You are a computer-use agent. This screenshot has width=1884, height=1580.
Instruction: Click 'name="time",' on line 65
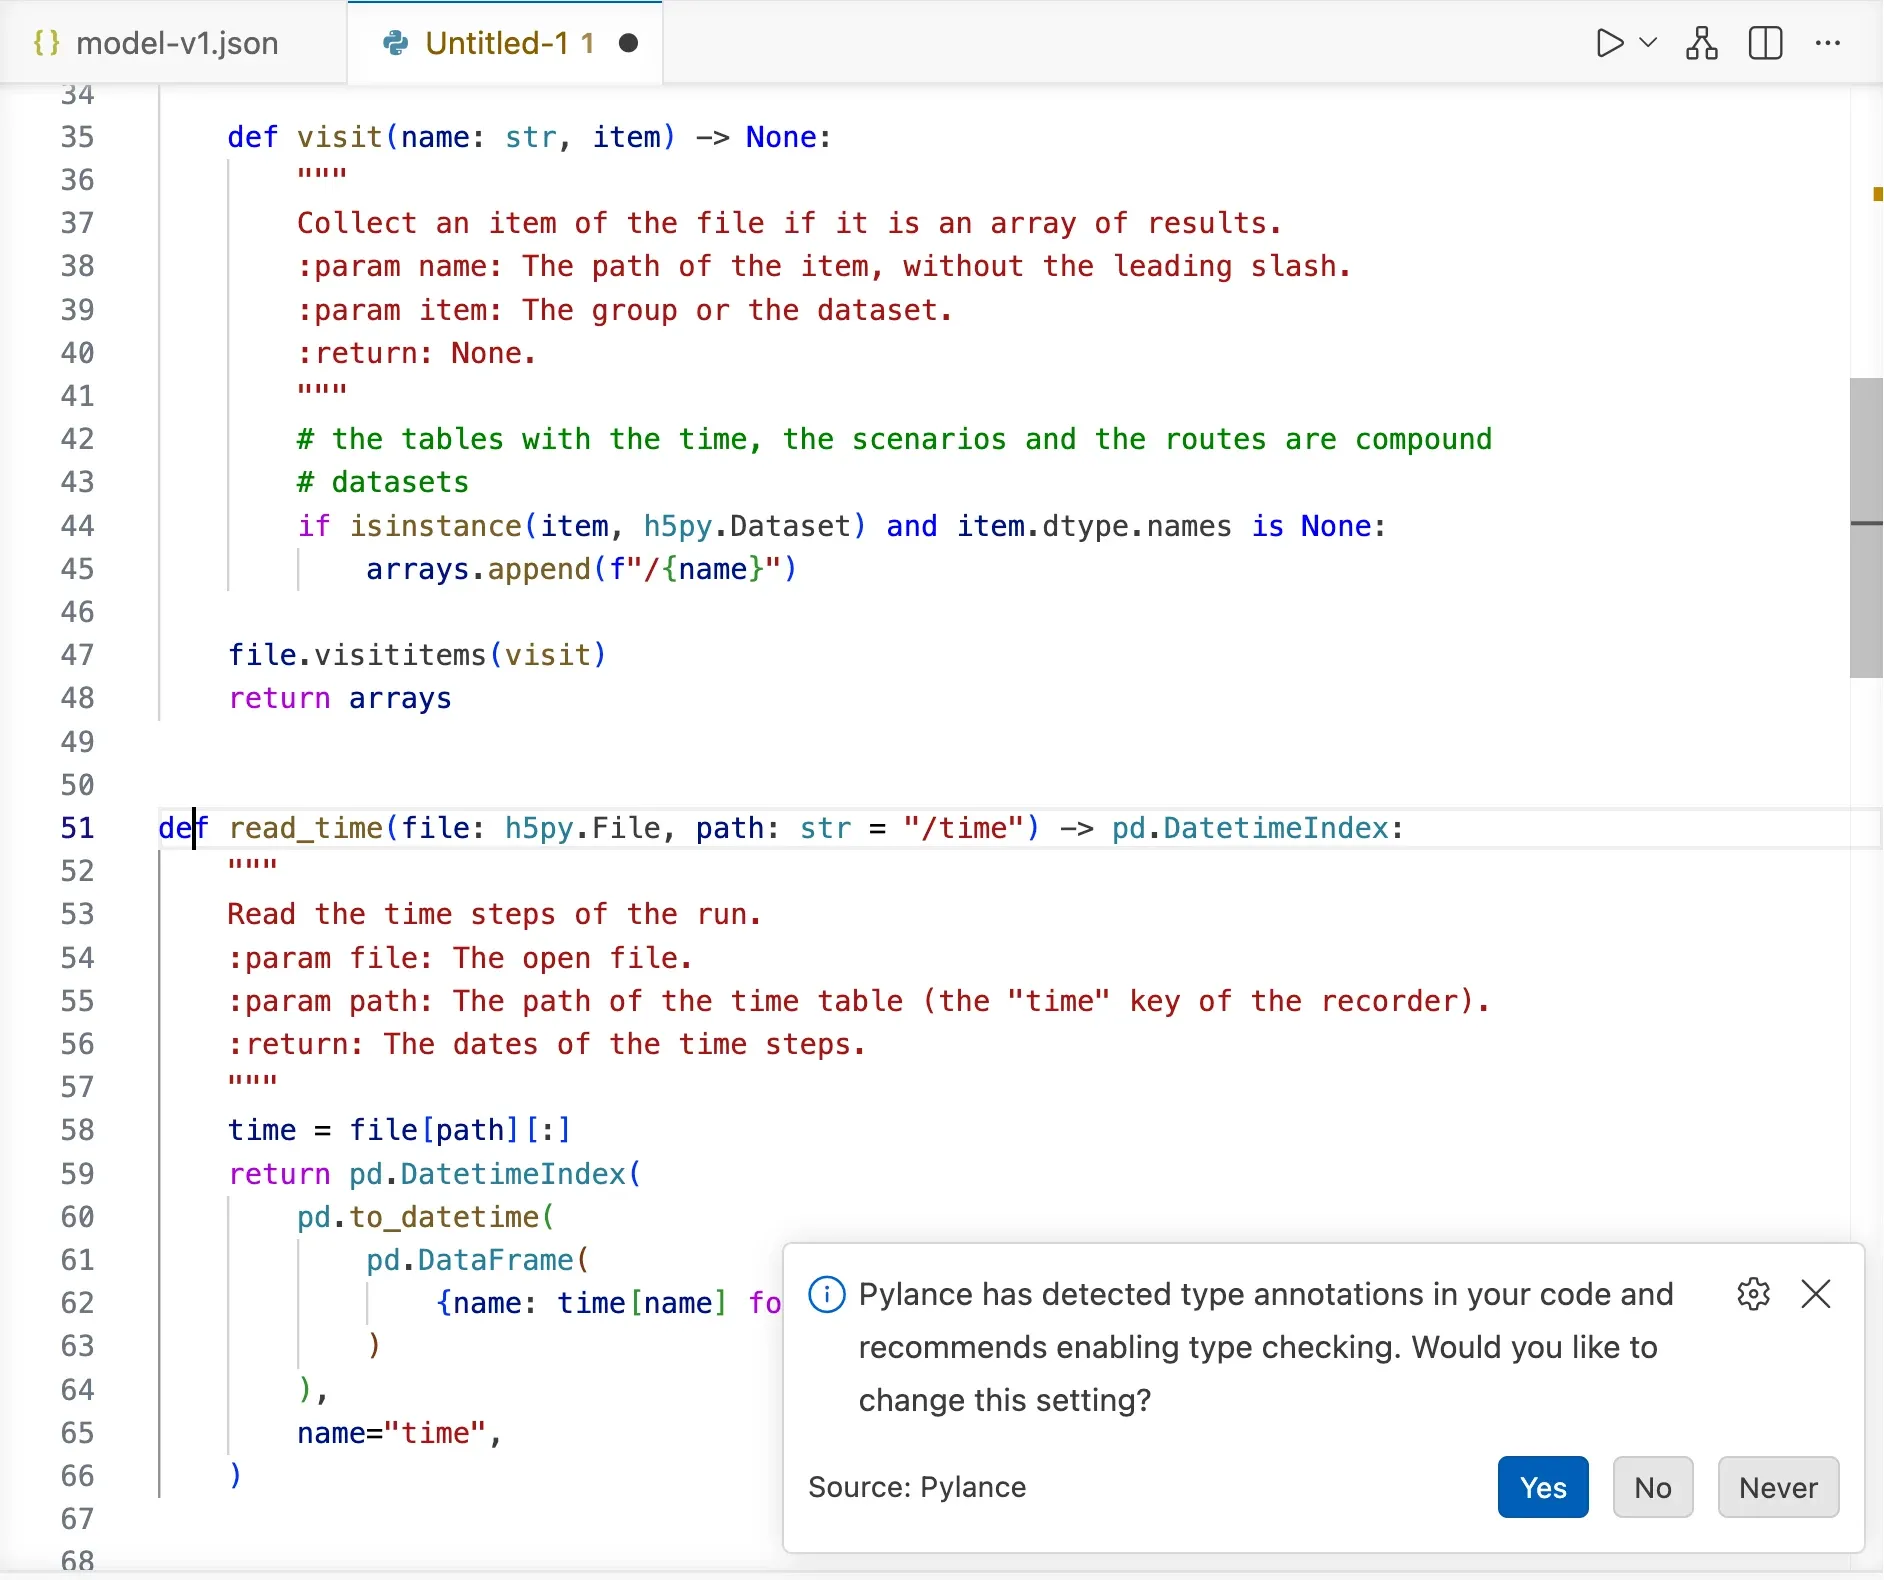click(400, 1433)
